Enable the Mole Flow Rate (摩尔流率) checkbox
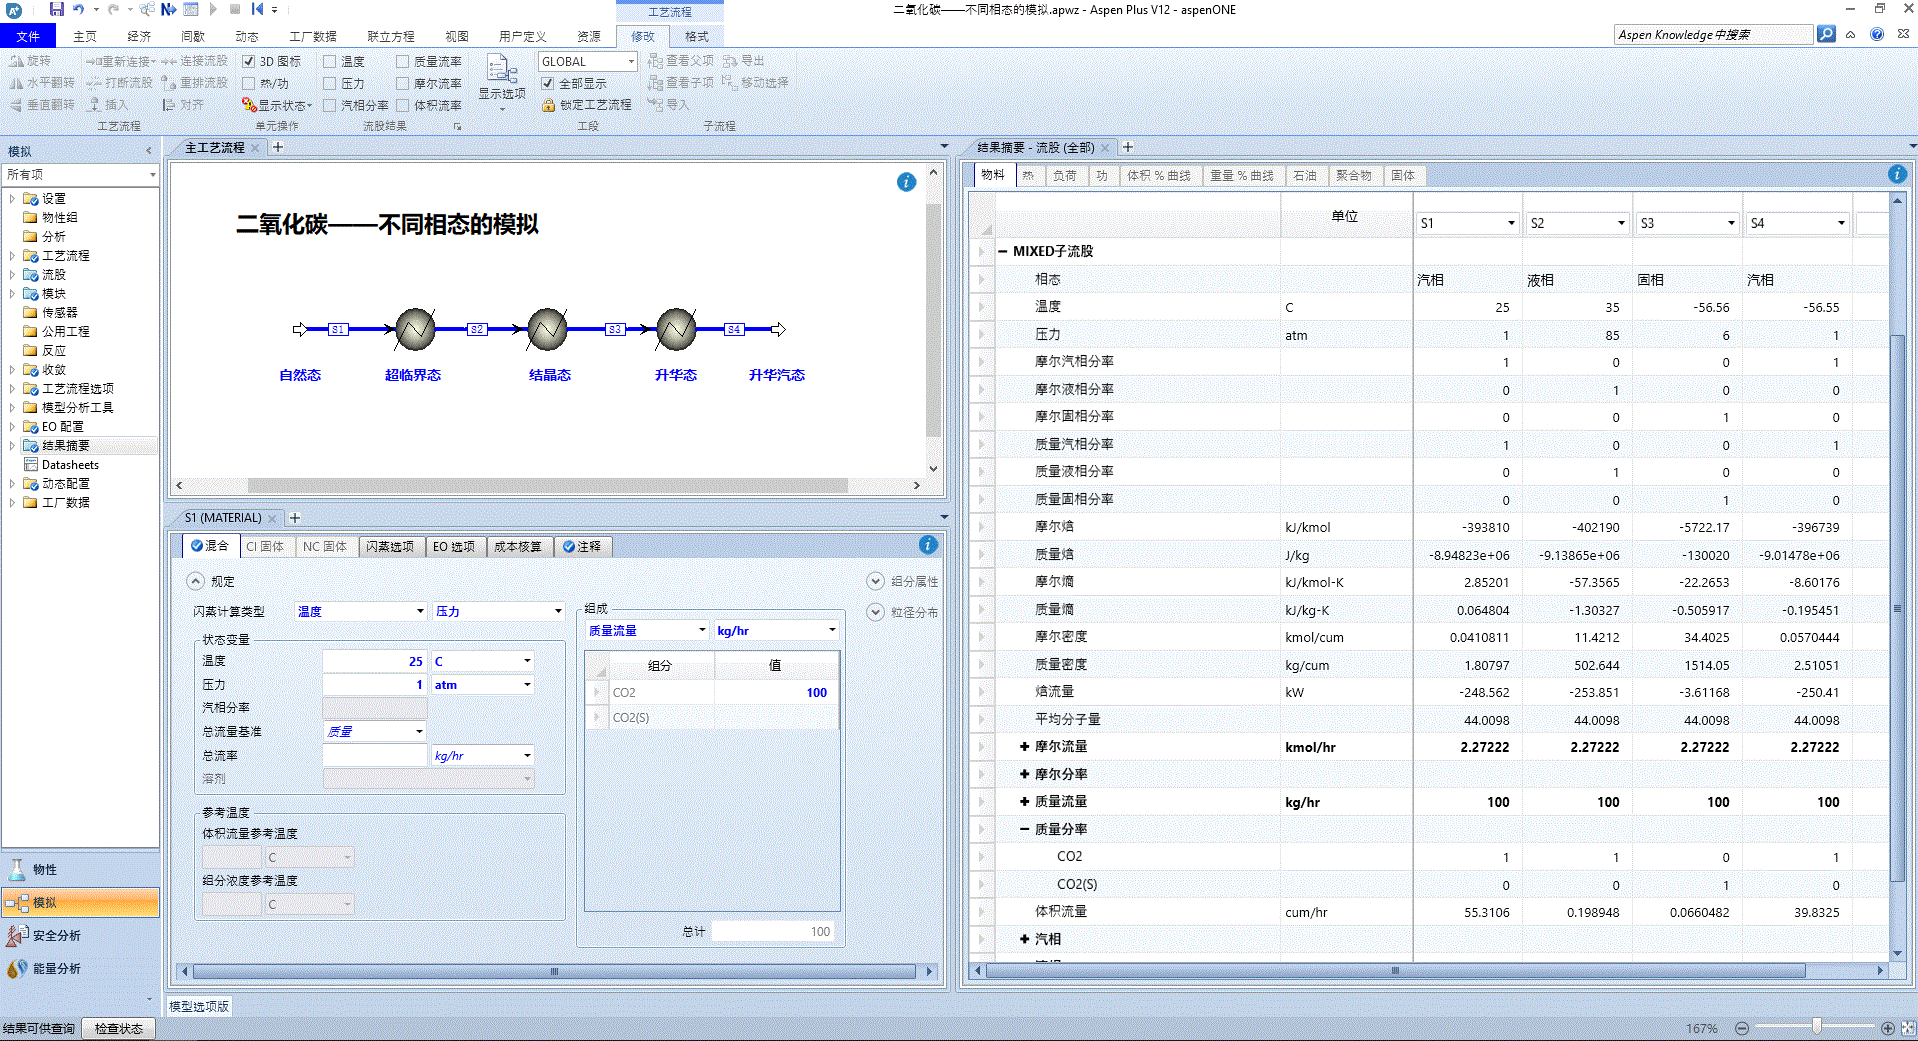The height and width of the screenshot is (1041, 1918). pyautogui.click(x=403, y=84)
